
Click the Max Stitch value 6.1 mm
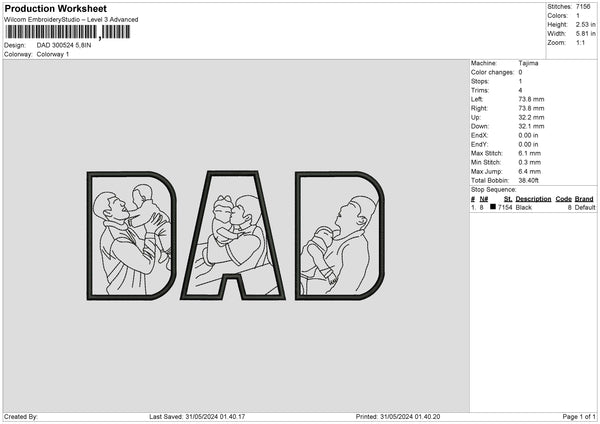(x=530, y=153)
